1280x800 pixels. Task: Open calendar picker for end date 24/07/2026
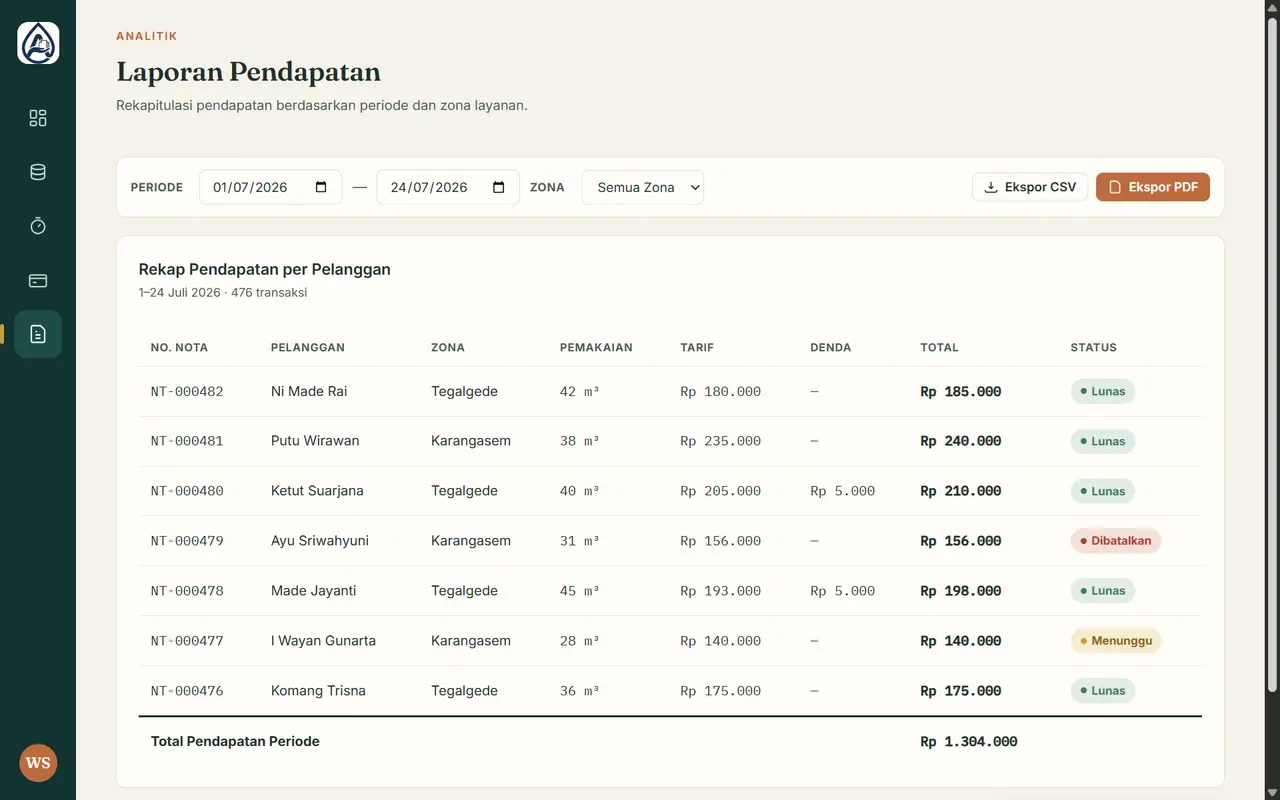(x=499, y=187)
